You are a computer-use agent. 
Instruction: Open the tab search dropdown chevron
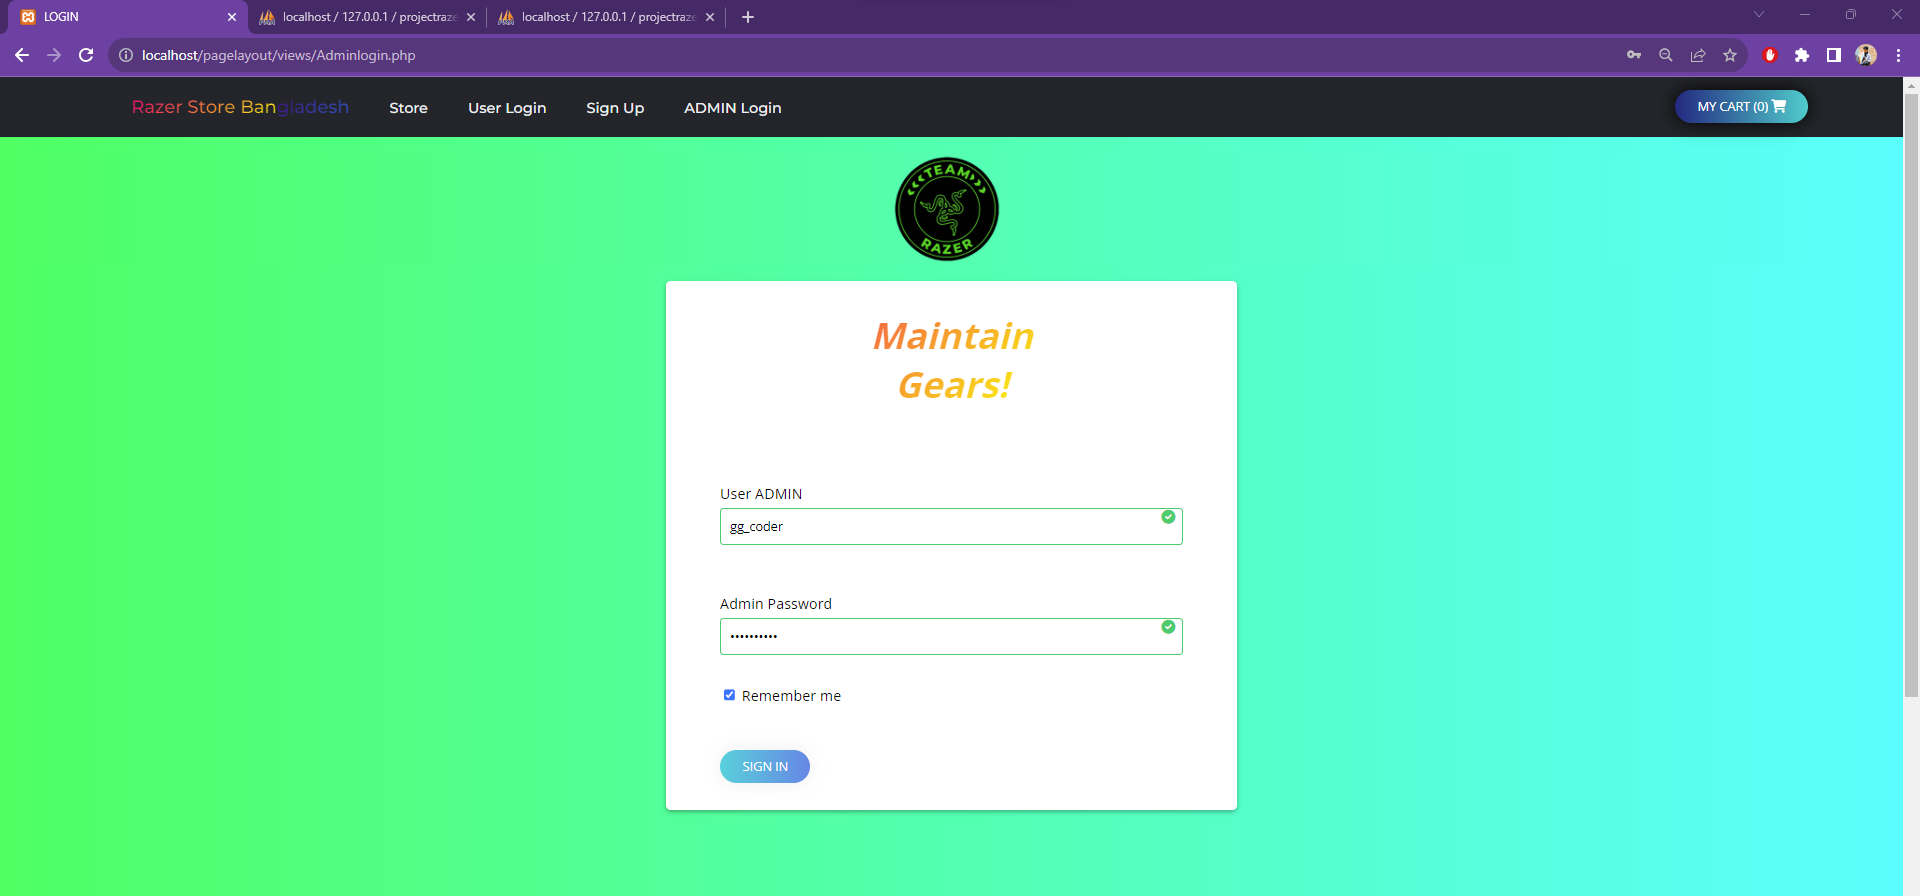coord(1759,14)
